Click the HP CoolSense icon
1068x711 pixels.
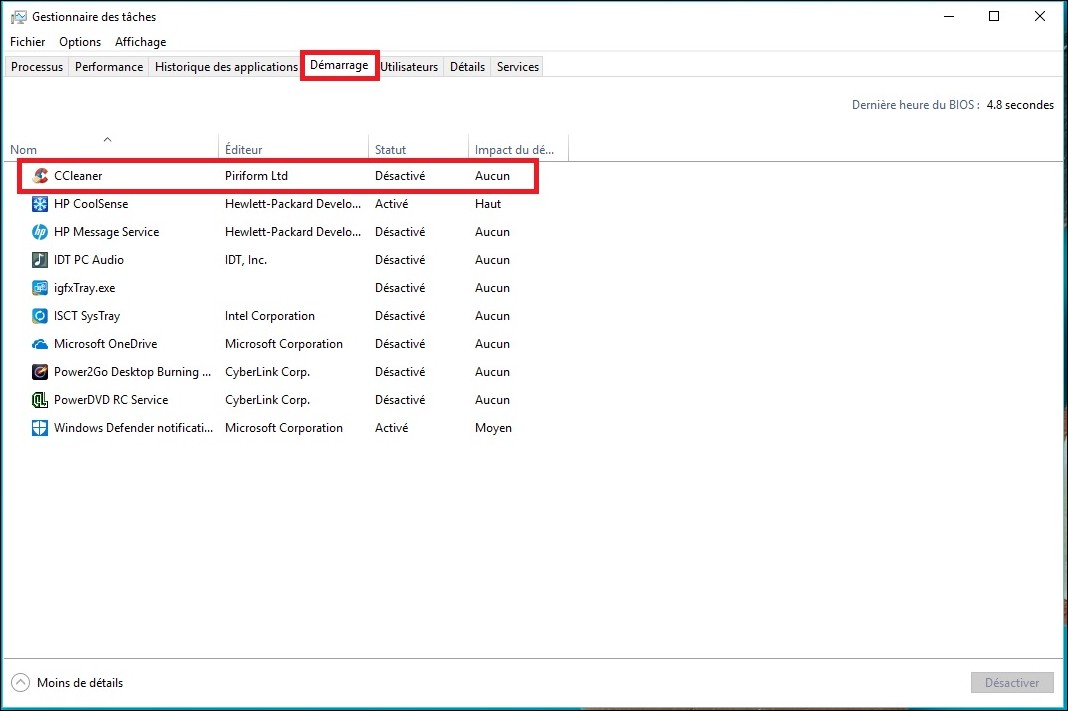(40, 203)
